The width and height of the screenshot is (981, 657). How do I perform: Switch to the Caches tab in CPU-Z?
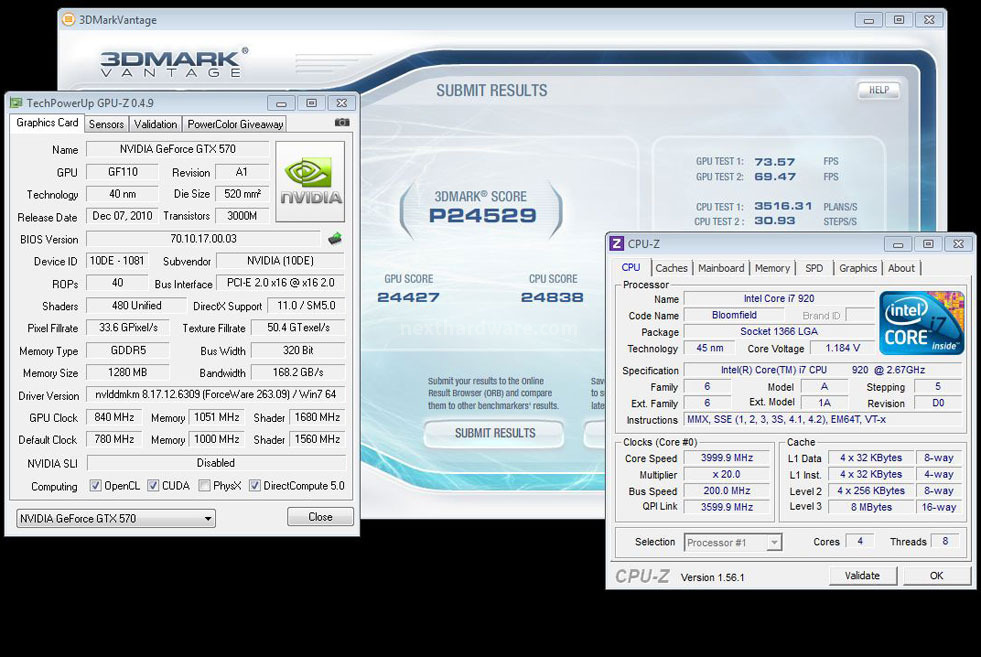[671, 268]
